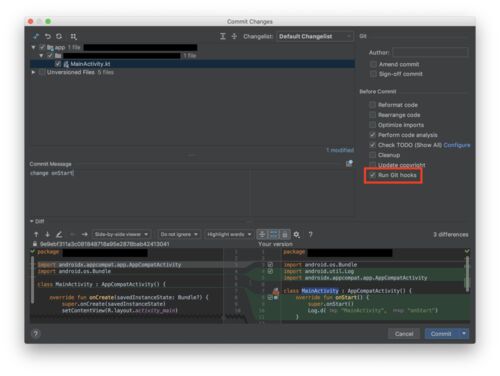
Task: Toggle the third diff view option icon
Action: pos(285,234)
